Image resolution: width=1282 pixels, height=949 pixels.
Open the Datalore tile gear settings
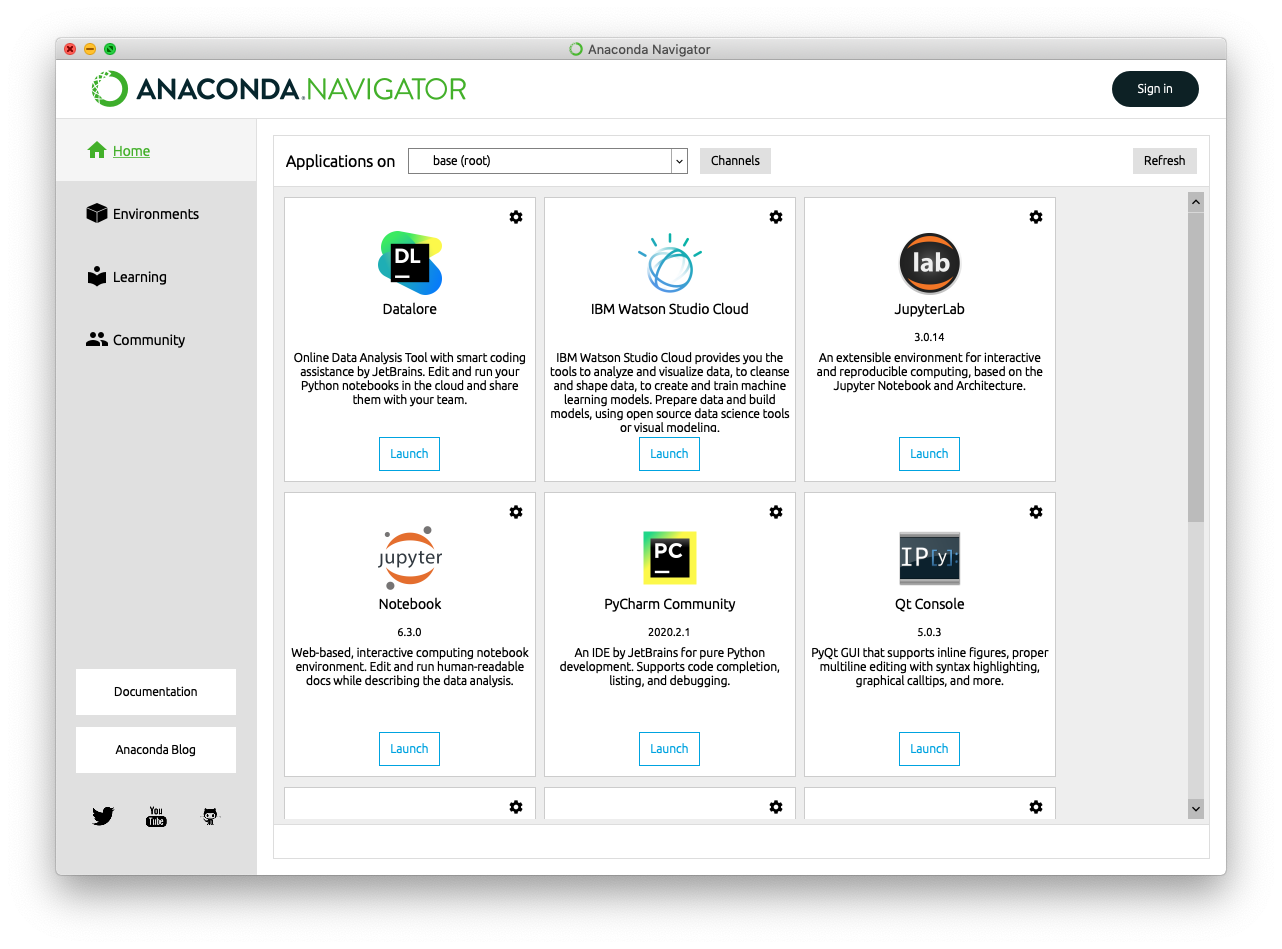516,217
